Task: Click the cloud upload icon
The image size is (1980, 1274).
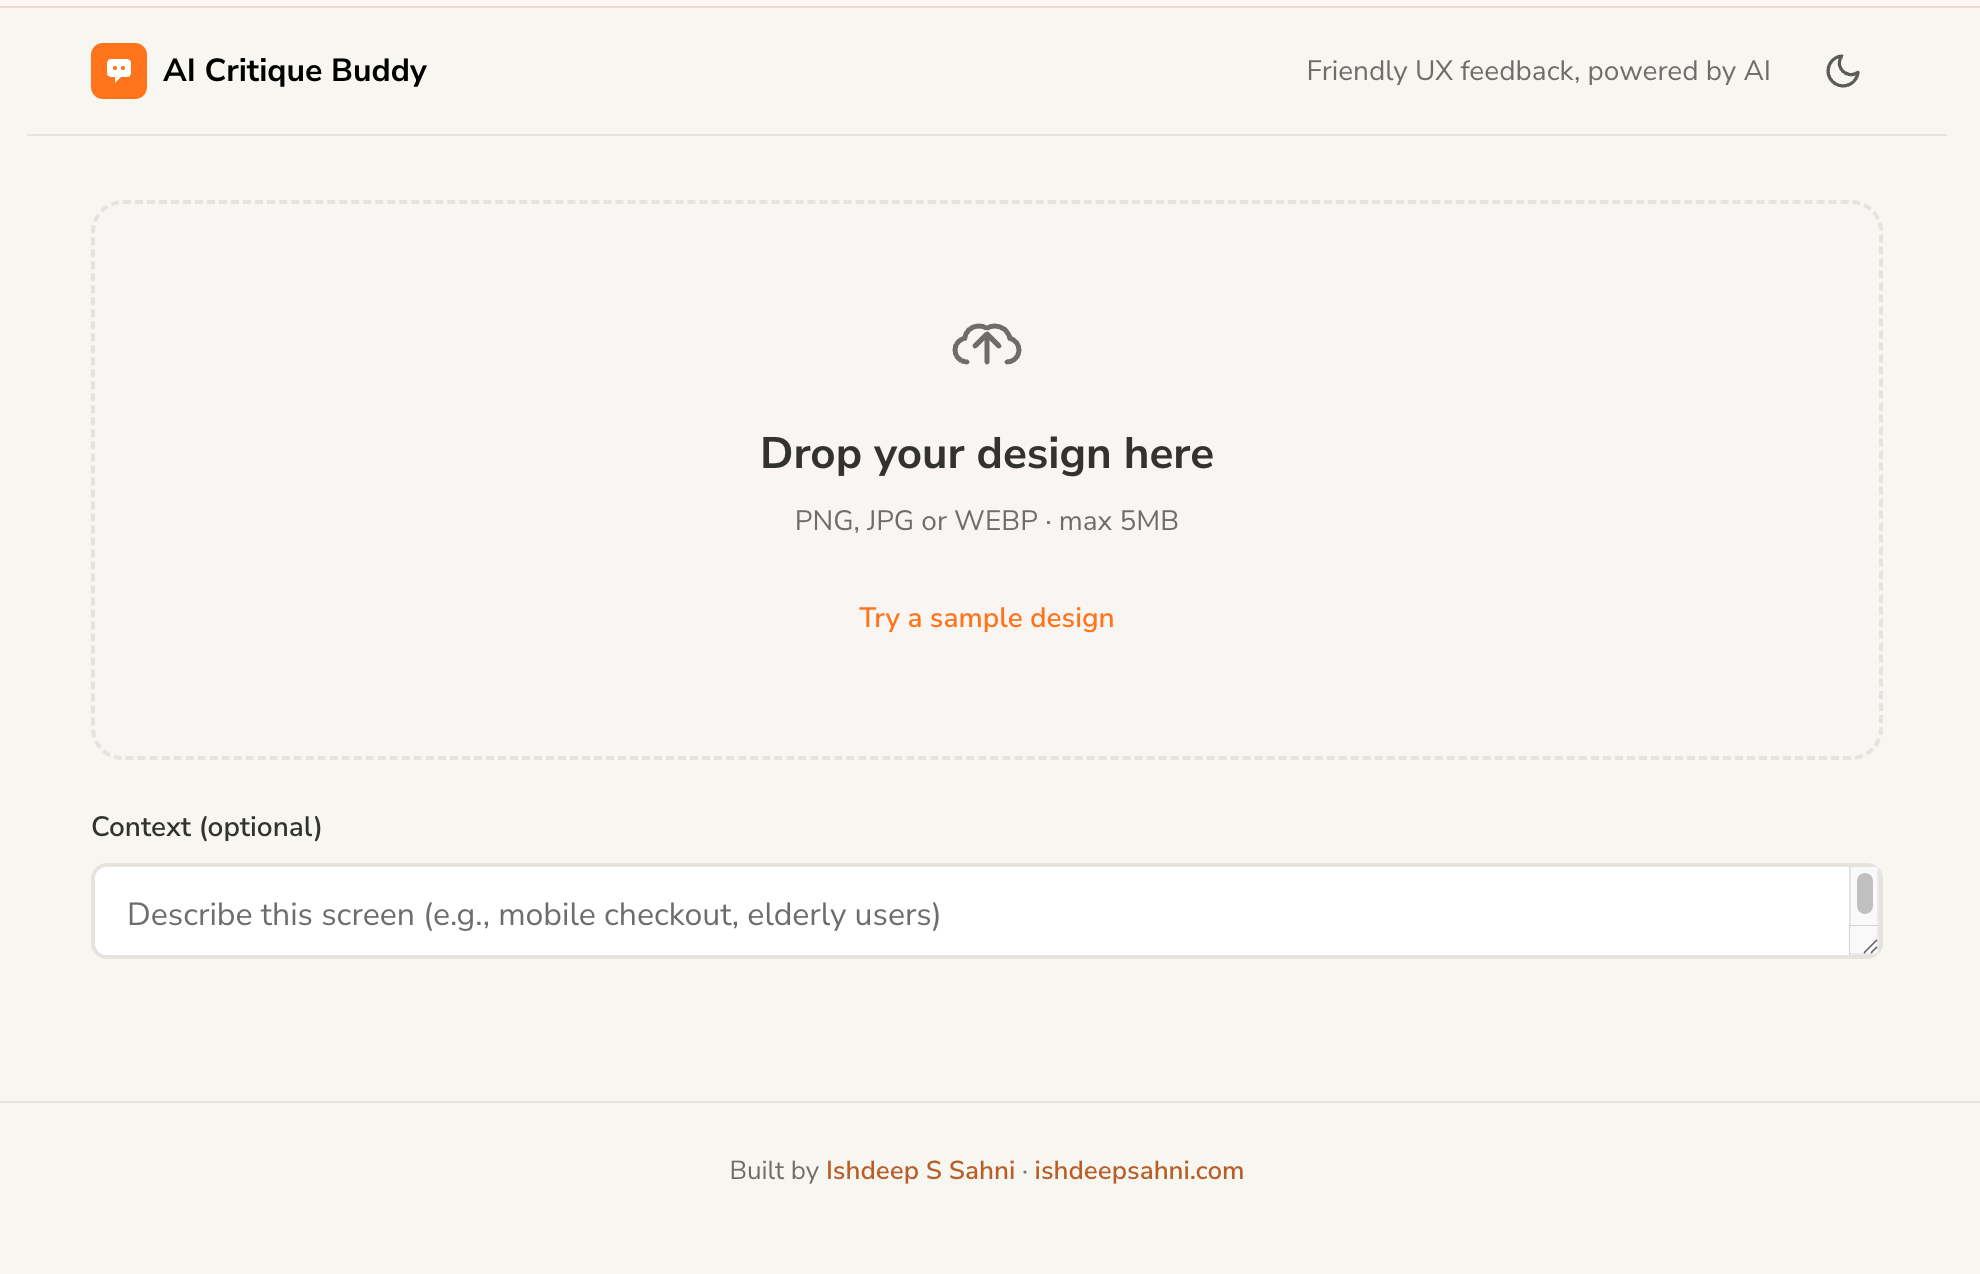Action: (986, 345)
